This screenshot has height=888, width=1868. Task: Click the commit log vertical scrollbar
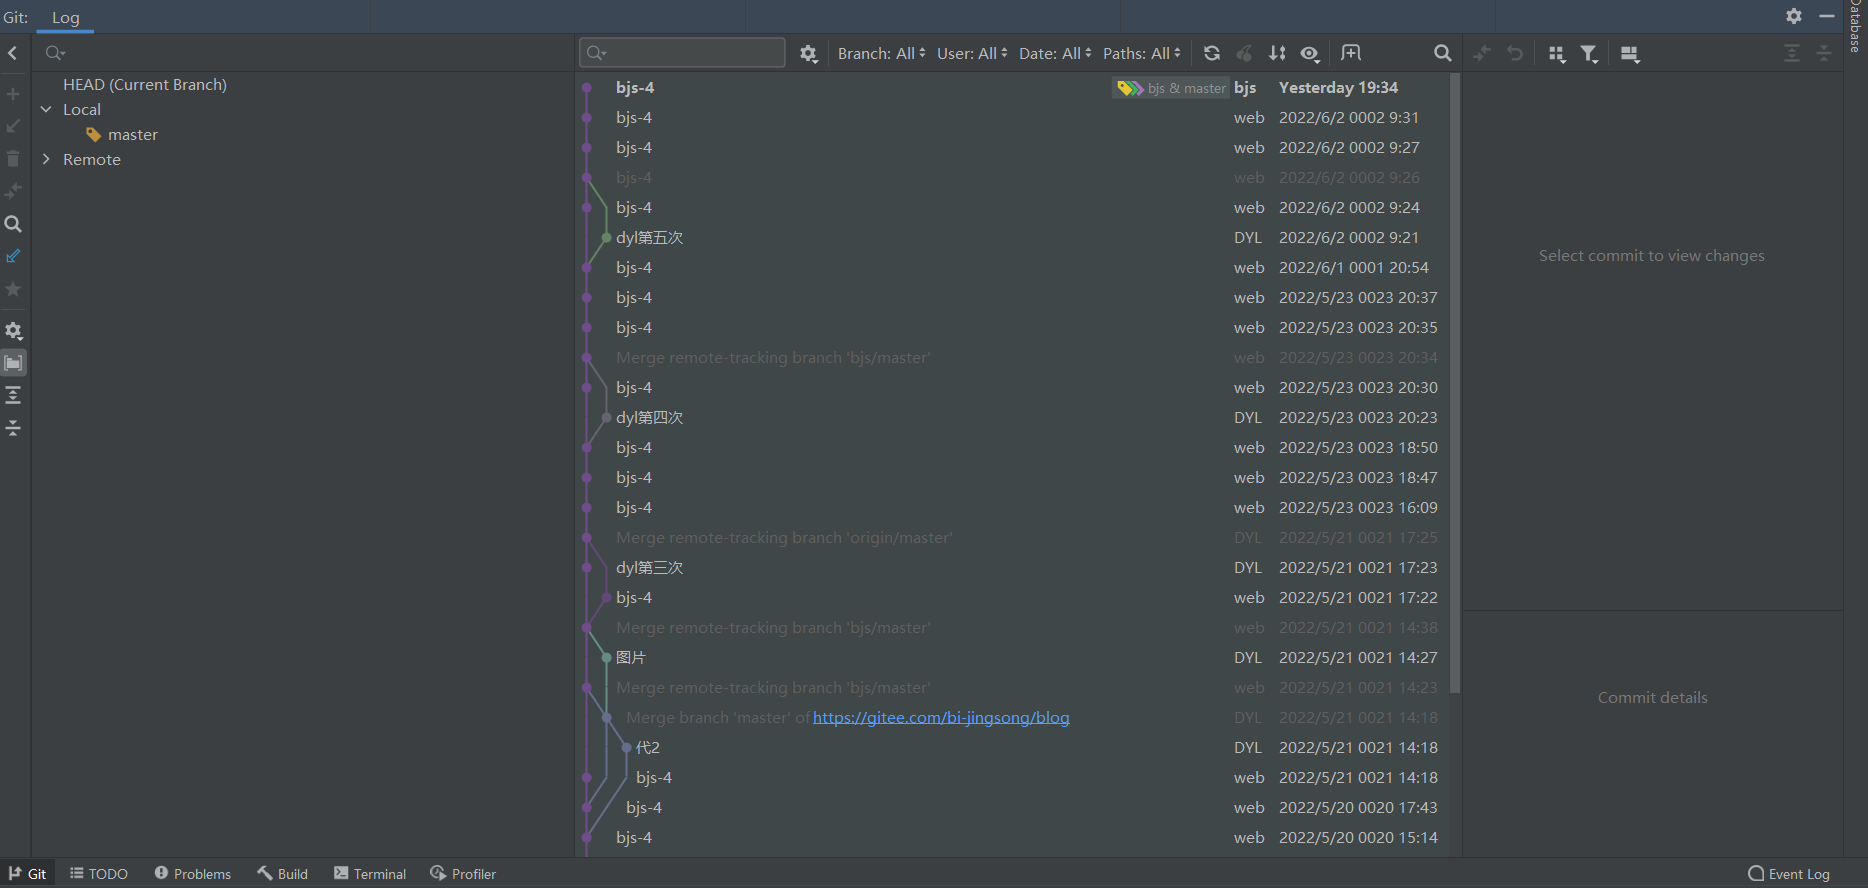point(1455,383)
